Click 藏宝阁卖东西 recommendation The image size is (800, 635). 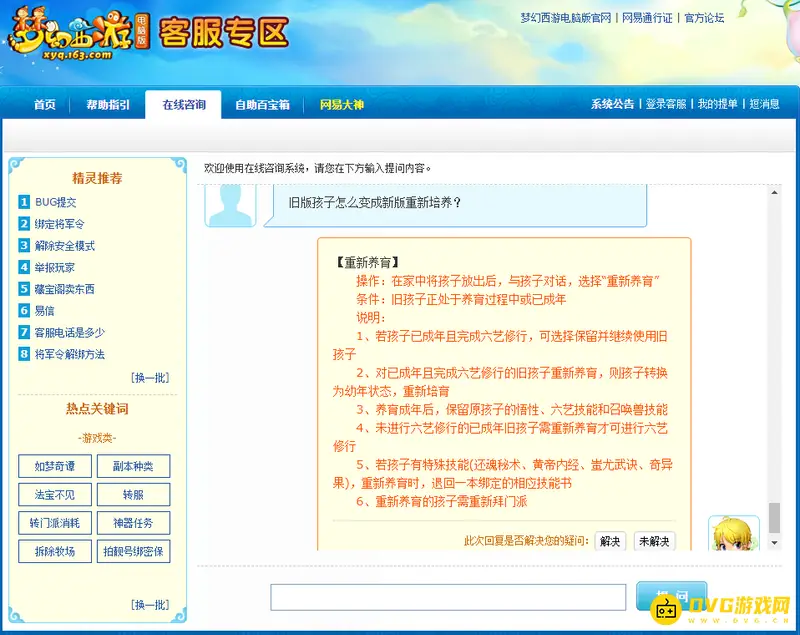pos(65,289)
